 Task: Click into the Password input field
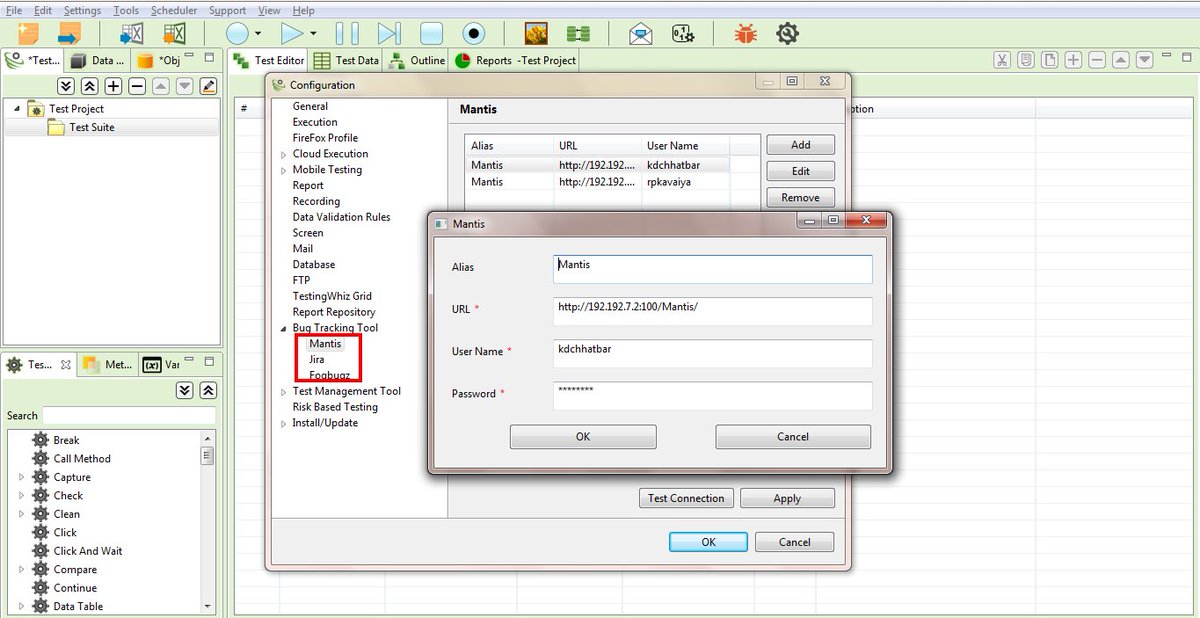tap(713, 395)
